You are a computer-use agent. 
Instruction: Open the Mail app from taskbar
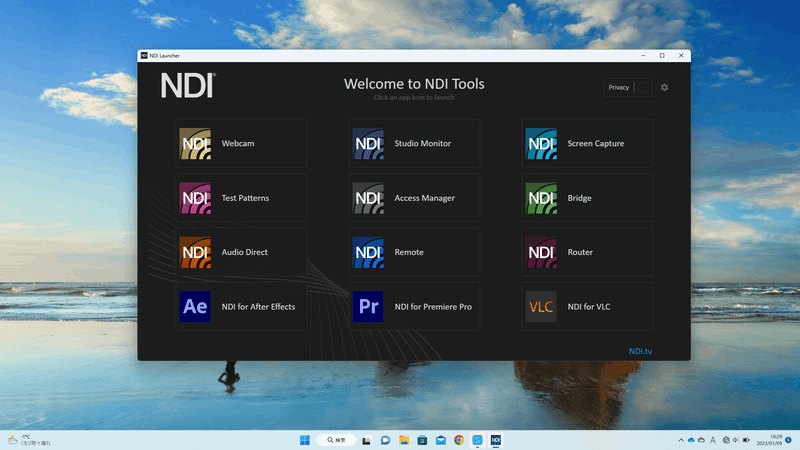pyautogui.click(x=441, y=440)
